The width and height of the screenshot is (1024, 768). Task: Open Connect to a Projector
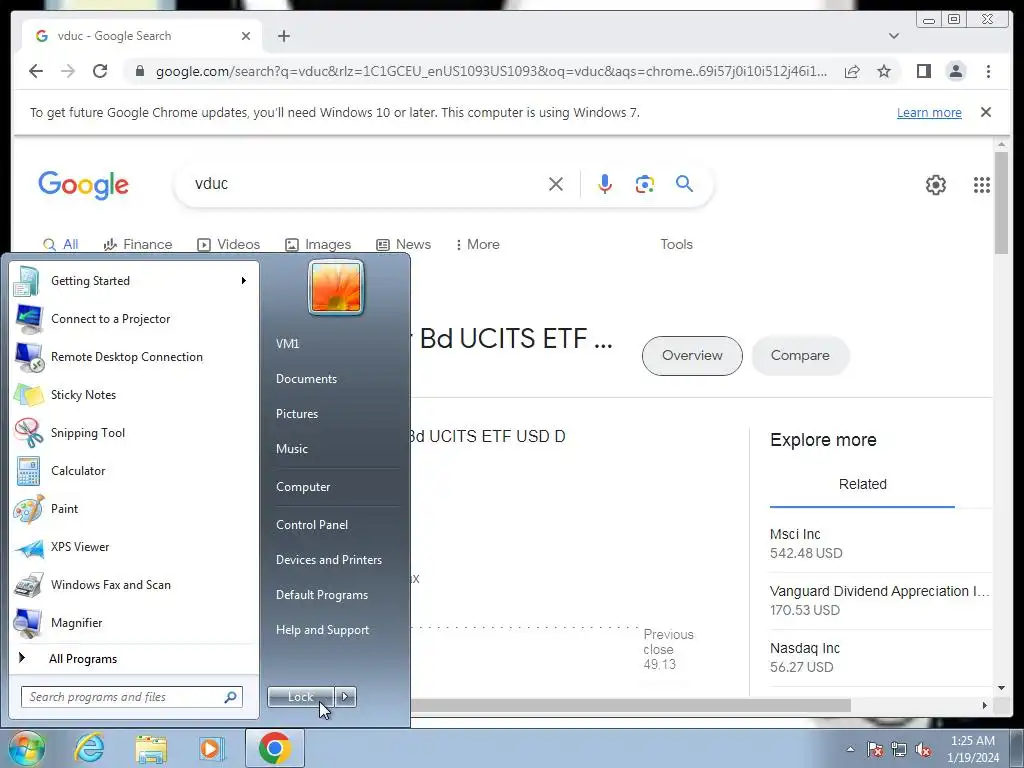[x=134, y=319]
